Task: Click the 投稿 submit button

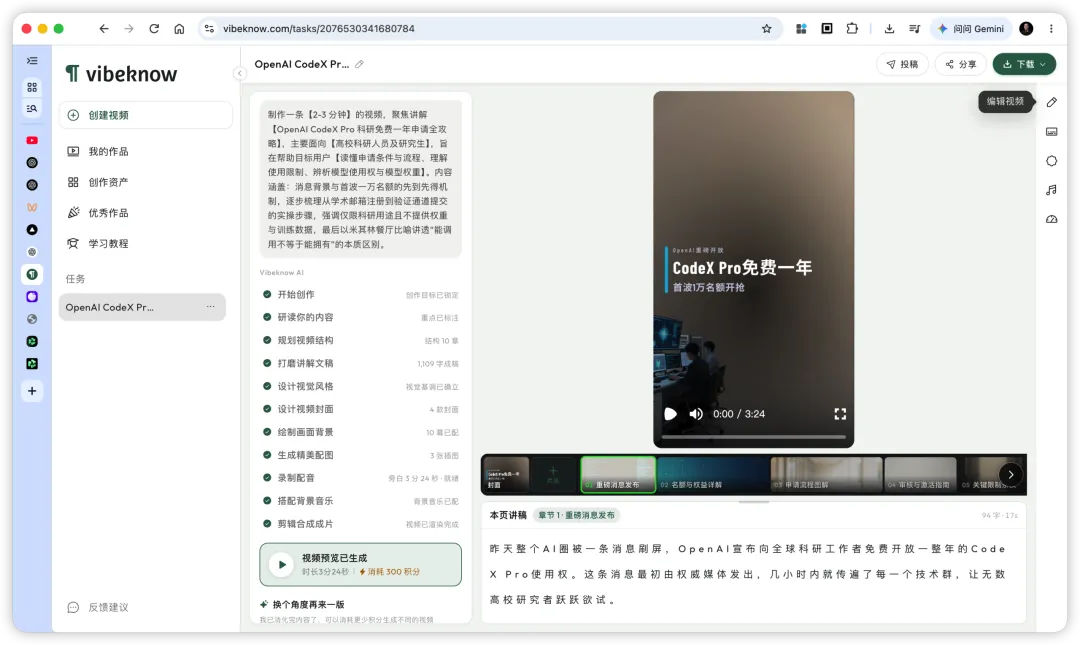Action: [902, 64]
